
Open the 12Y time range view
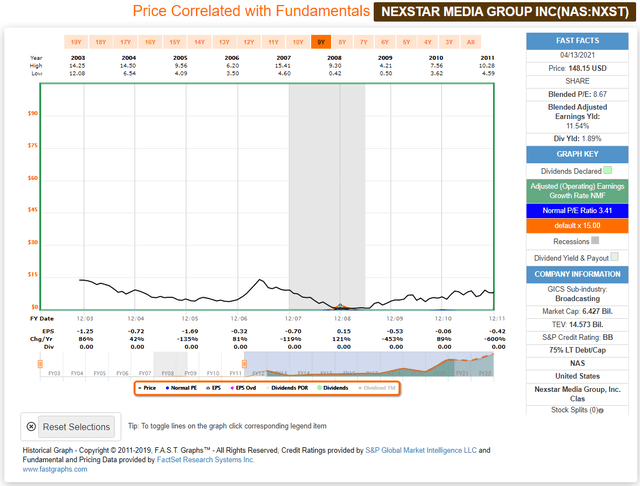(x=249, y=42)
